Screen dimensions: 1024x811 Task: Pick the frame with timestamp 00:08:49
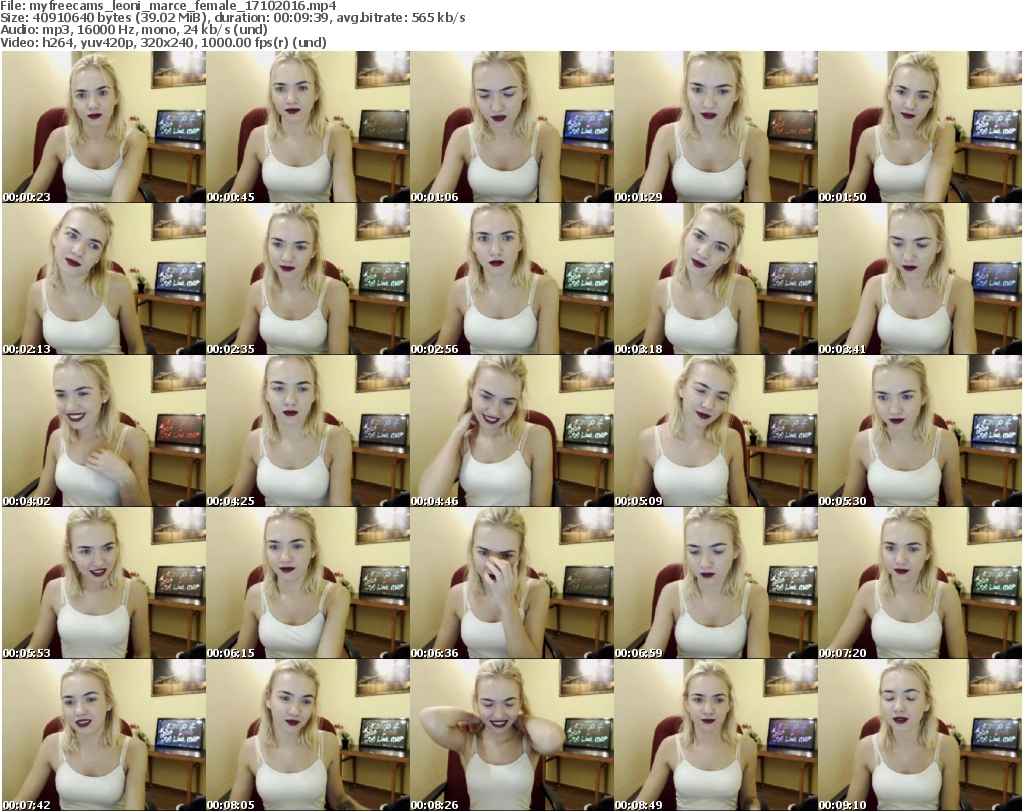pos(716,735)
